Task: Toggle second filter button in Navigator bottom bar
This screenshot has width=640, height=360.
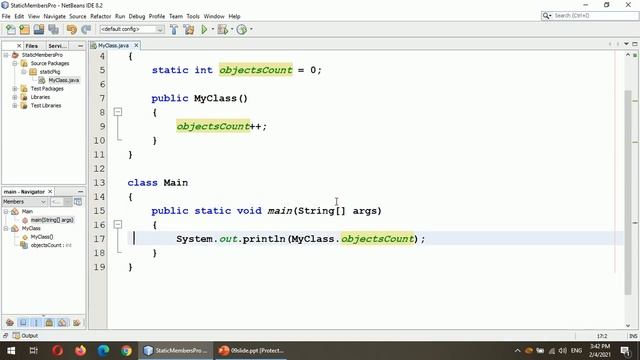Action: point(23,323)
